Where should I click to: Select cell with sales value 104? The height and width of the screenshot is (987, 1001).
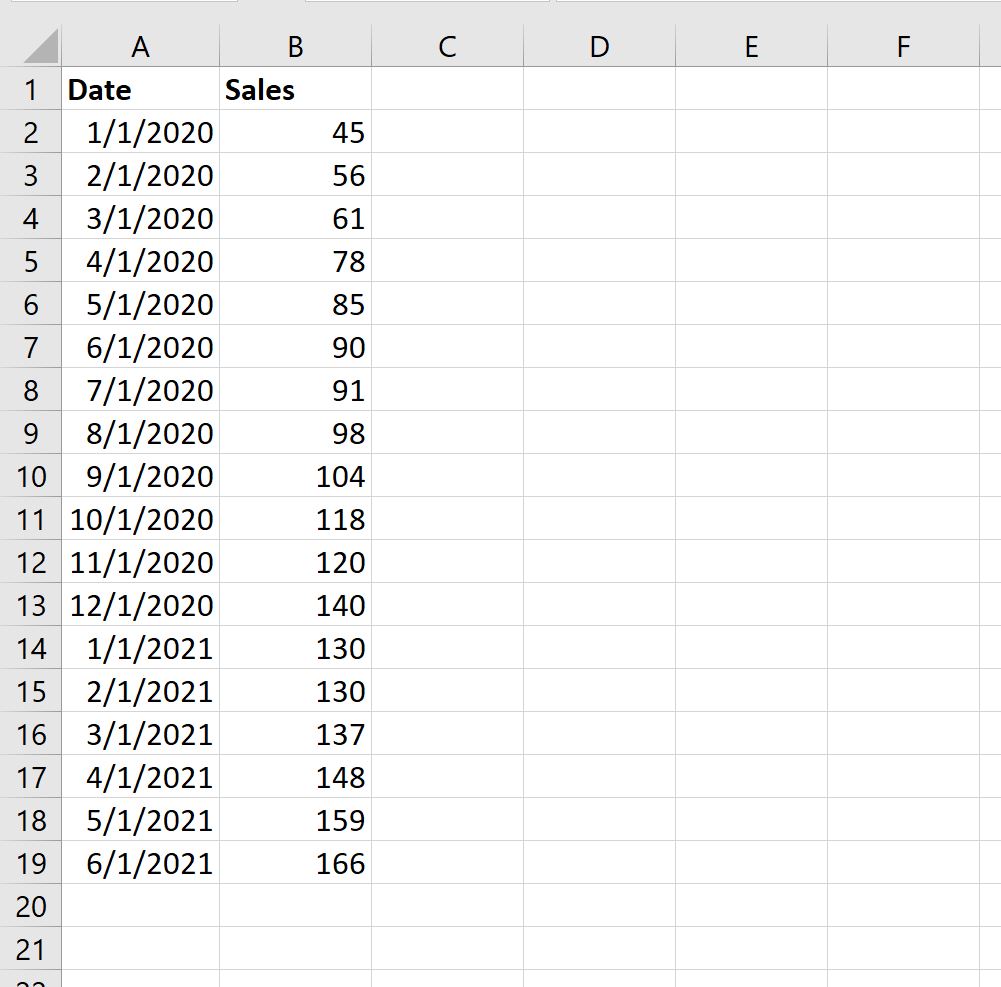pos(296,476)
